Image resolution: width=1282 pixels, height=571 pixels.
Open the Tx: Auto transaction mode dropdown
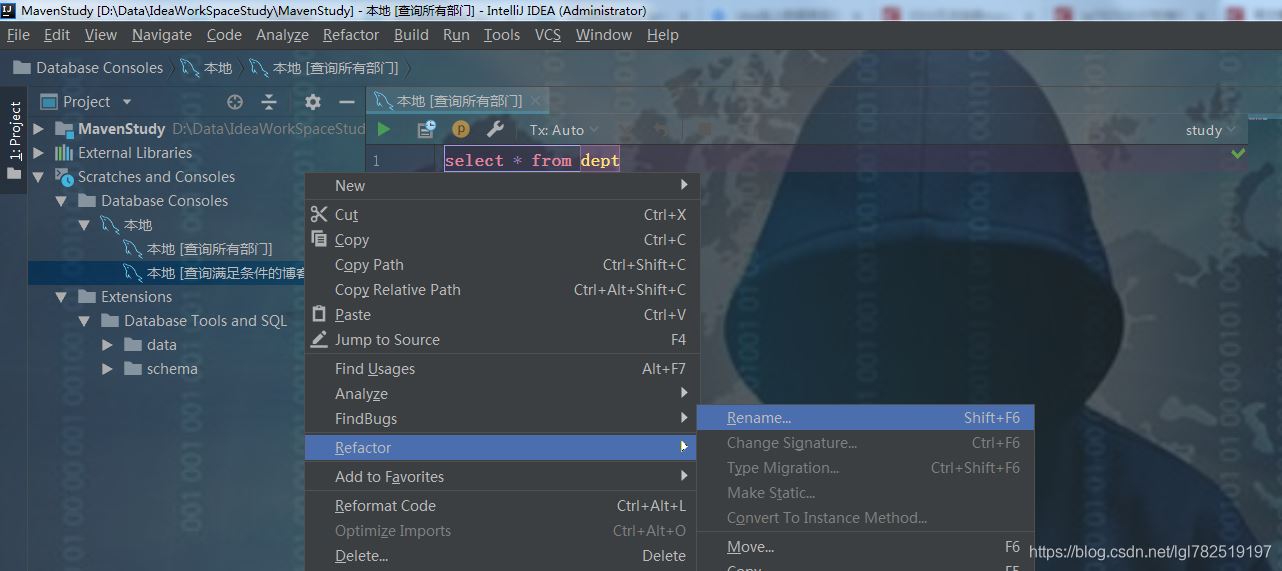pos(564,130)
